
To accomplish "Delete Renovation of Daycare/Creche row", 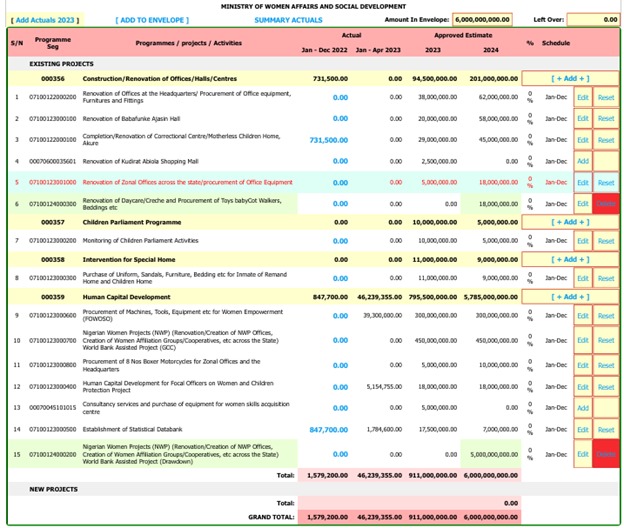I will click(x=606, y=204).
